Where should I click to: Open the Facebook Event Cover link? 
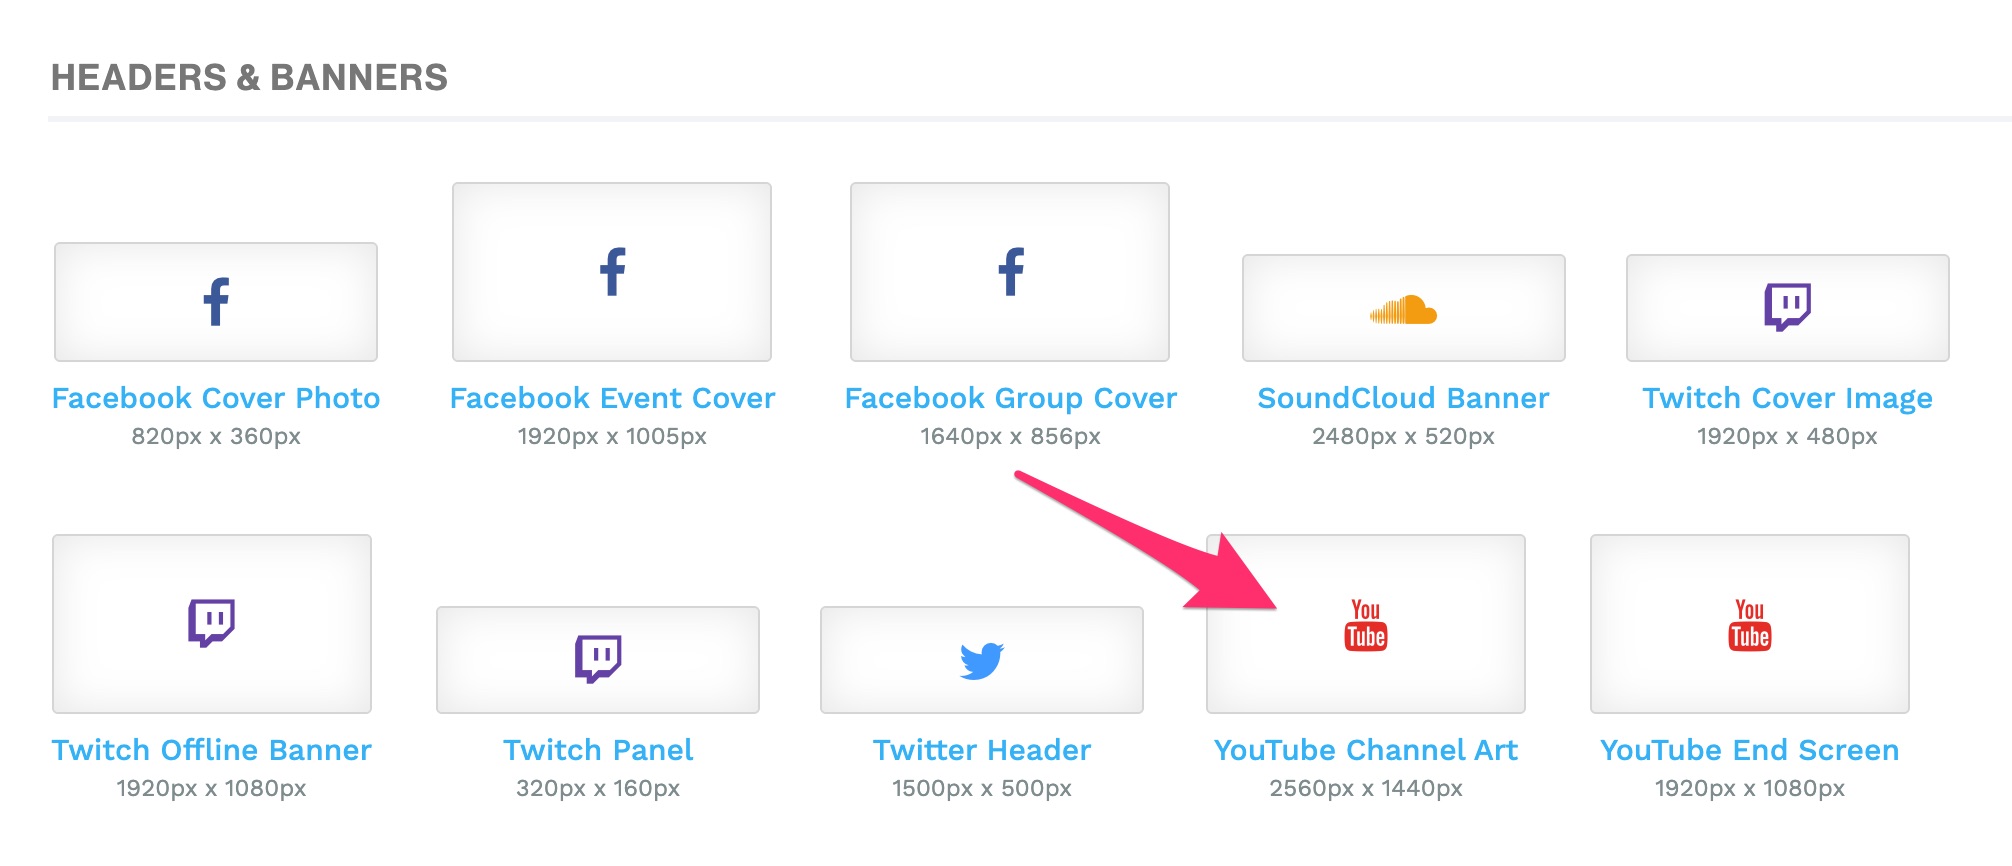pyautogui.click(x=612, y=398)
